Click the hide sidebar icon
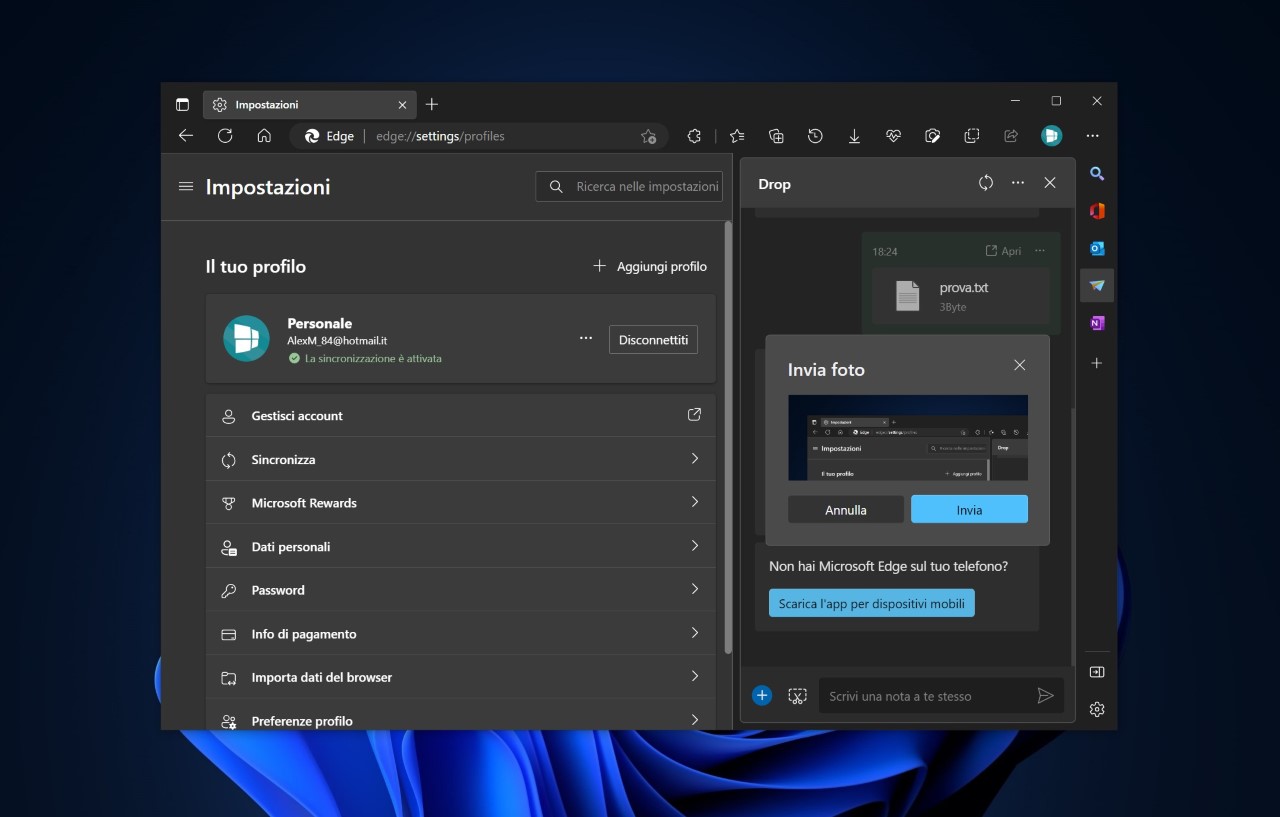The width and height of the screenshot is (1280, 817). point(1097,672)
